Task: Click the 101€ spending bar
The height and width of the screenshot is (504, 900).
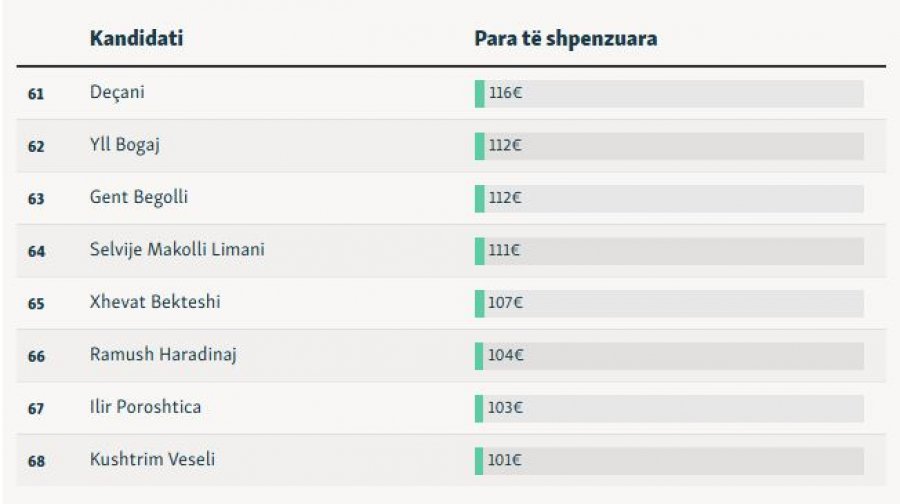Action: (x=669, y=461)
